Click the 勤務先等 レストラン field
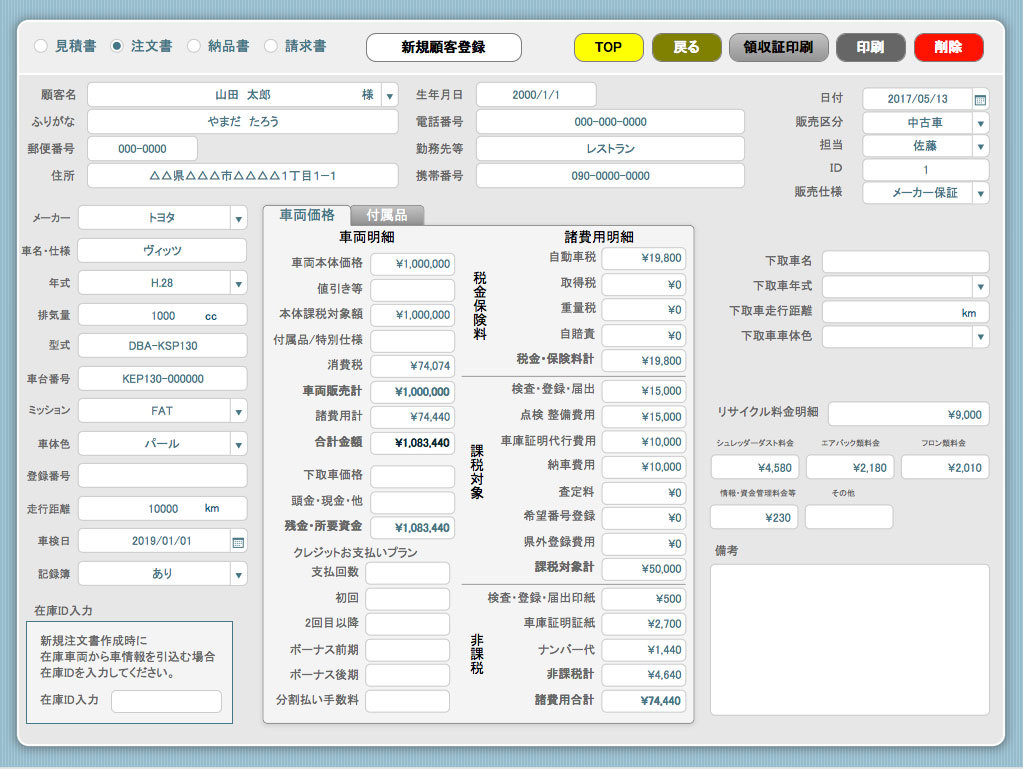Viewport: 1023px width, 769px height. click(610, 149)
